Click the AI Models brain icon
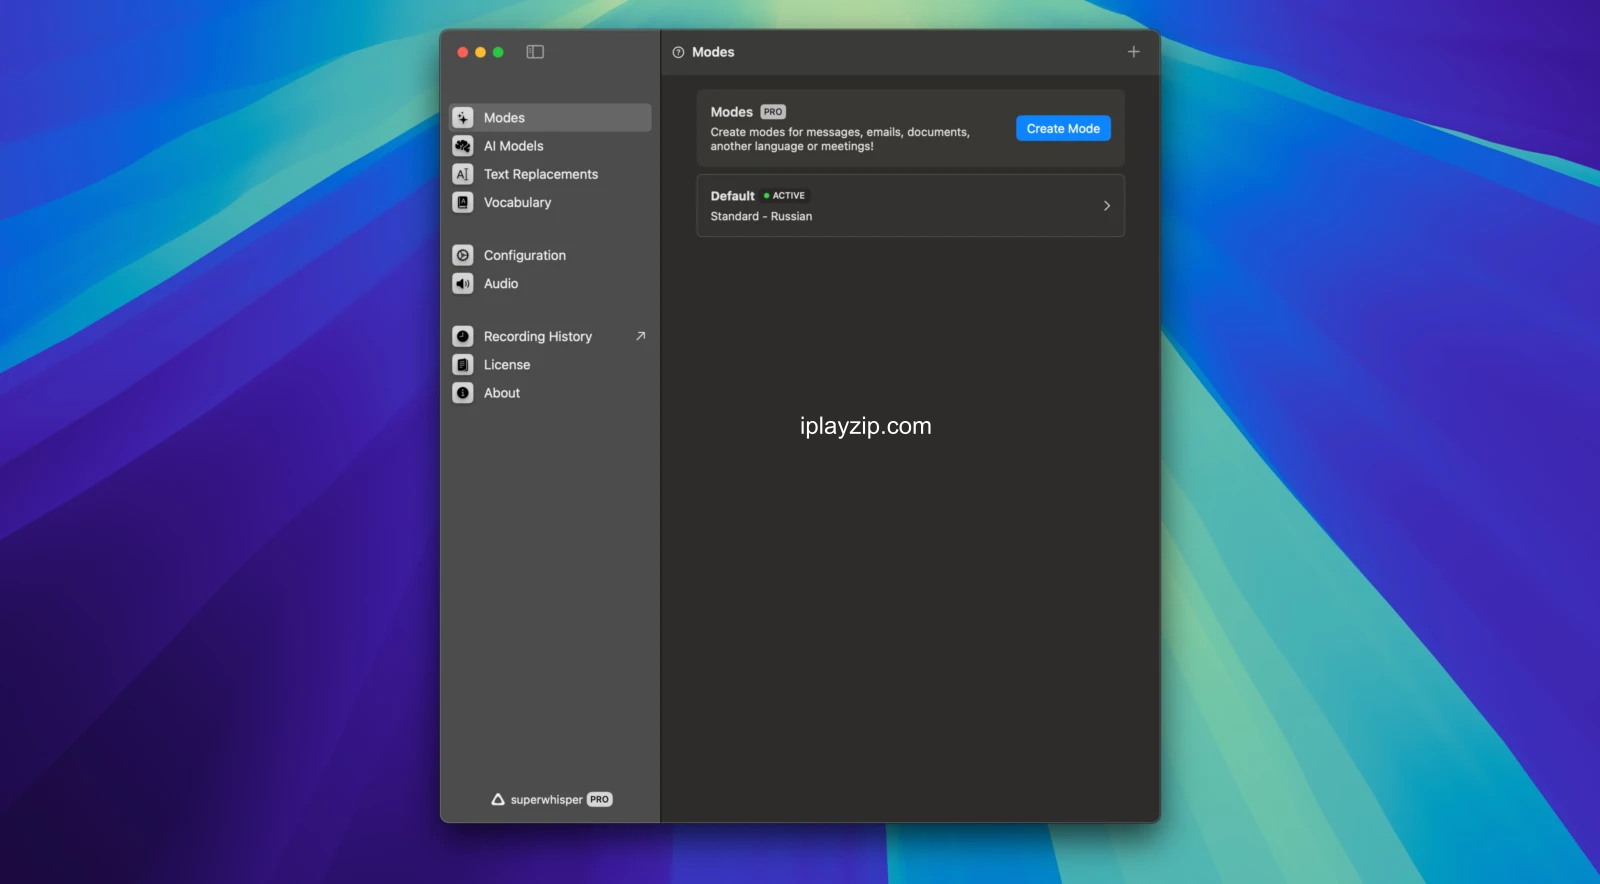 [463, 146]
